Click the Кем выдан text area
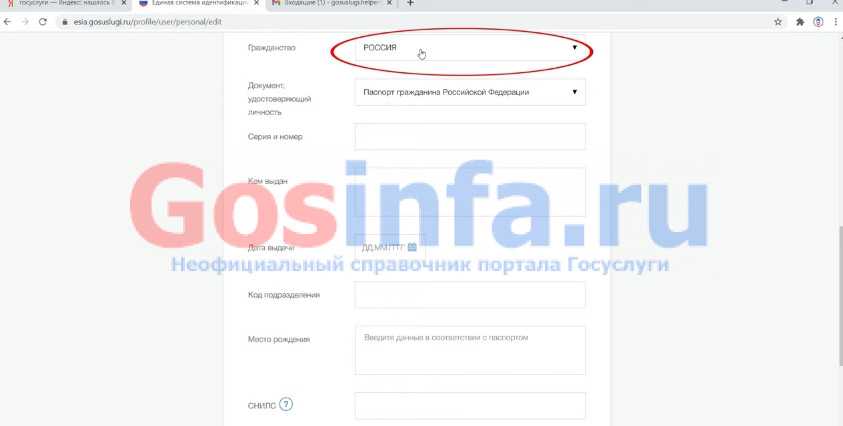 [x=470, y=191]
